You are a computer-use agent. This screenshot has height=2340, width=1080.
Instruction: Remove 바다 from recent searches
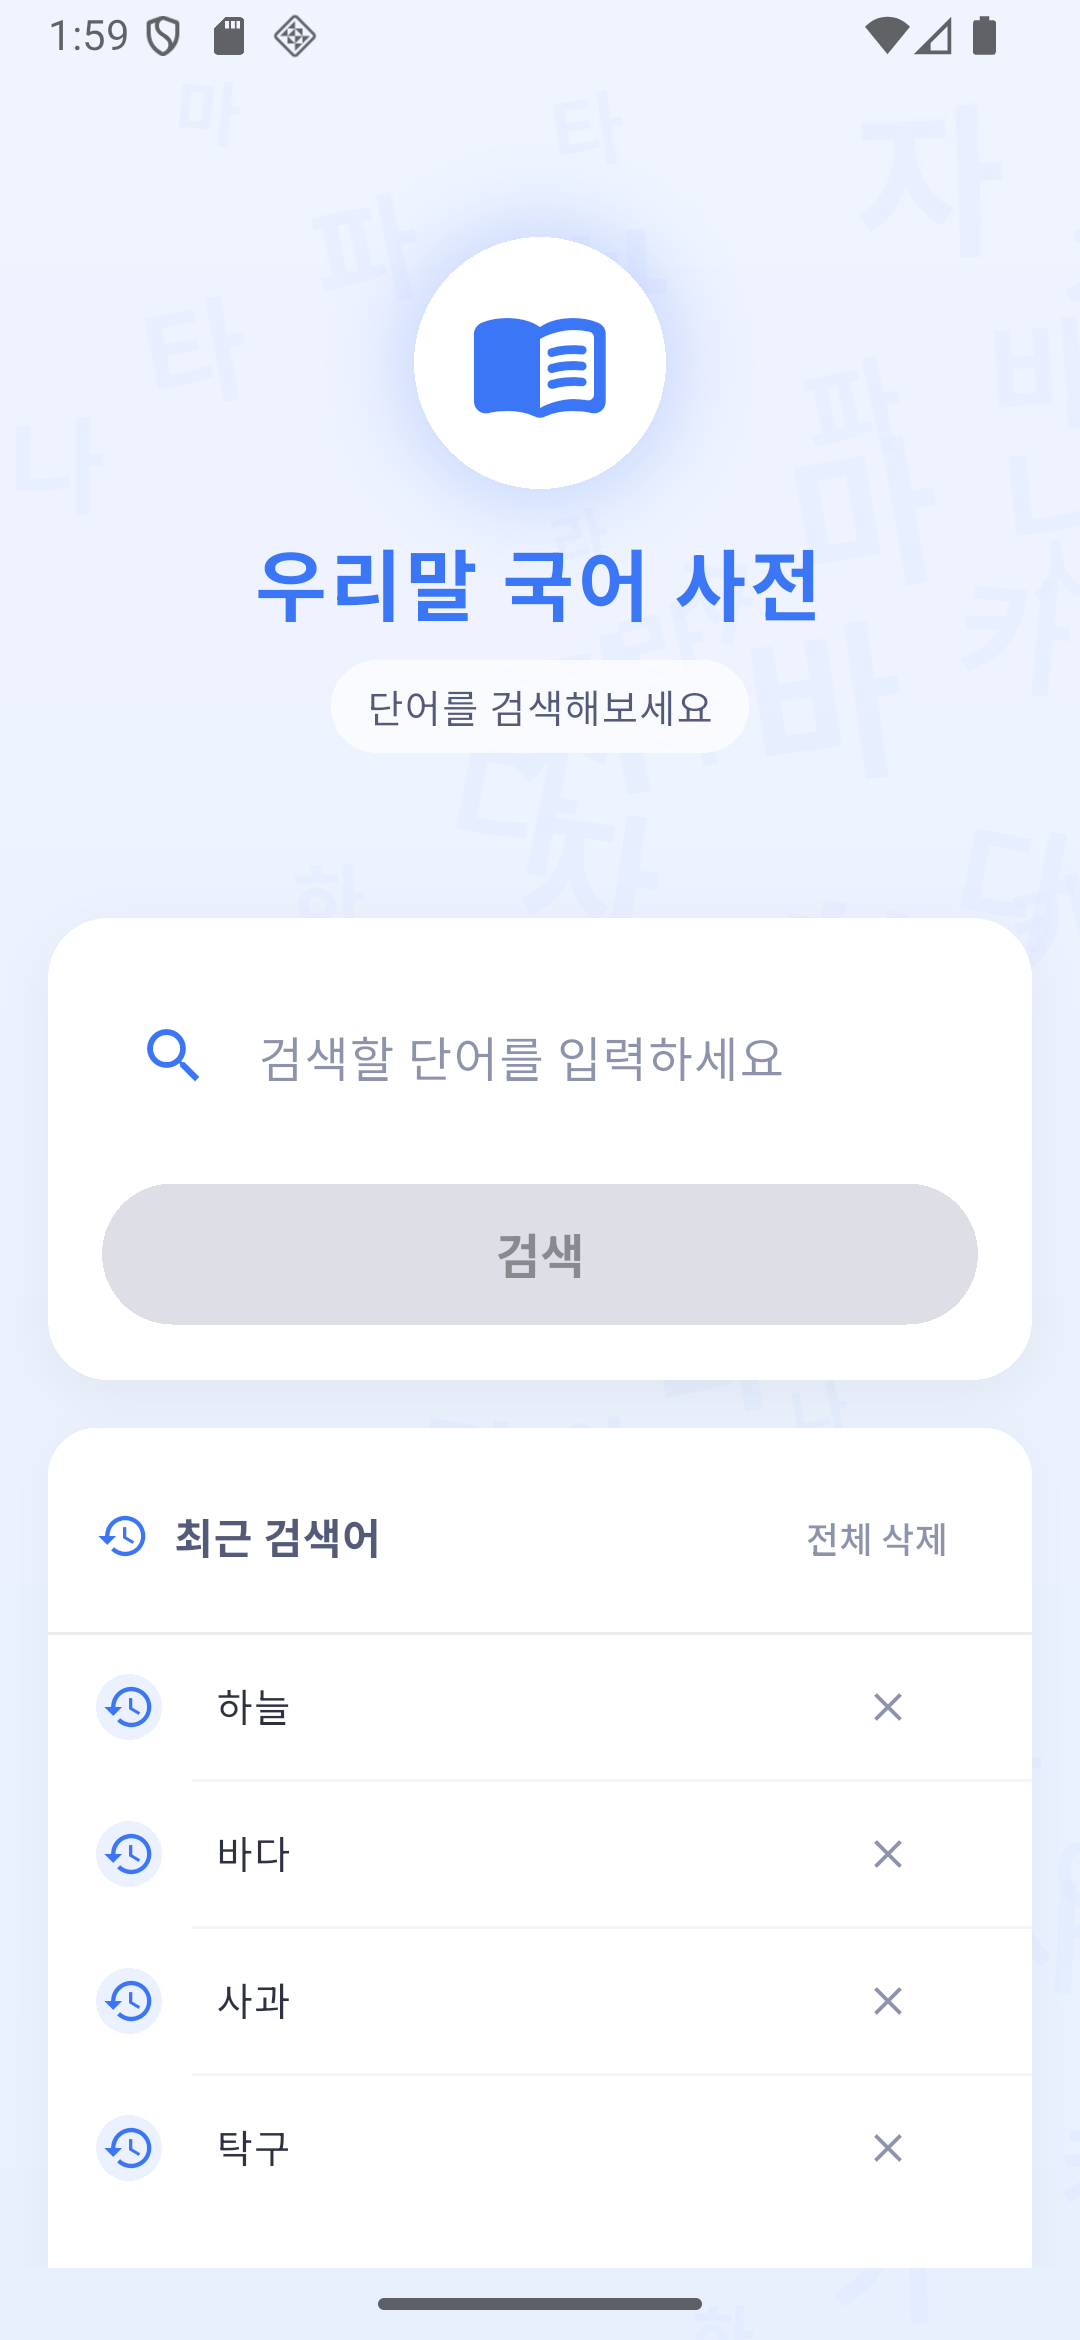click(x=888, y=1854)
